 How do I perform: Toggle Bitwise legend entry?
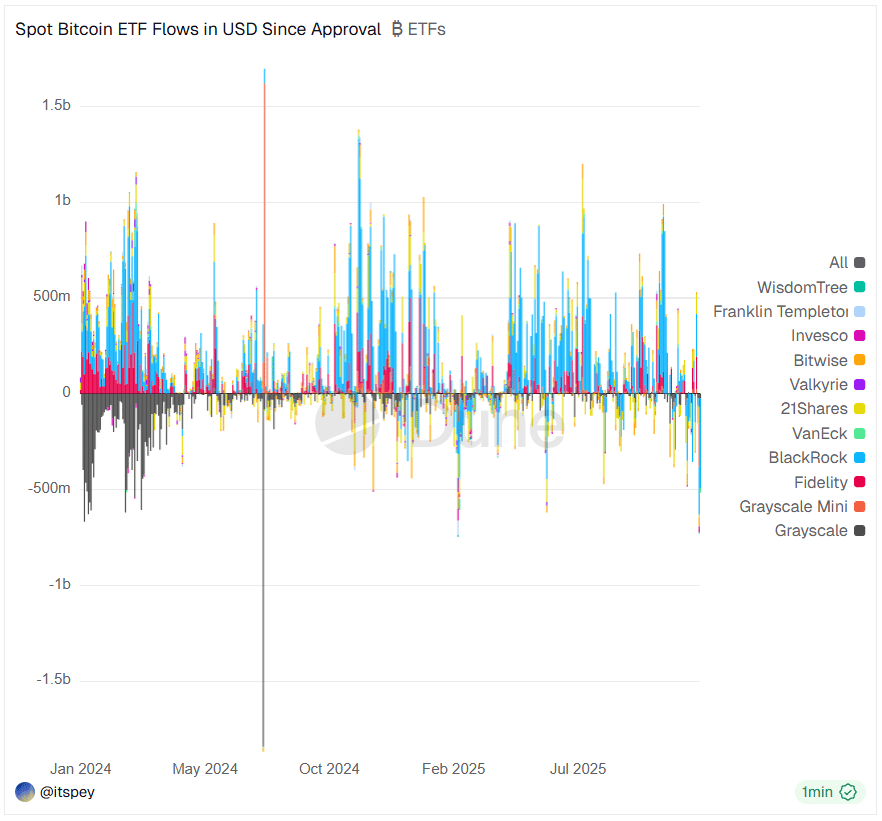pyautogui.click(x=829, y=360)
